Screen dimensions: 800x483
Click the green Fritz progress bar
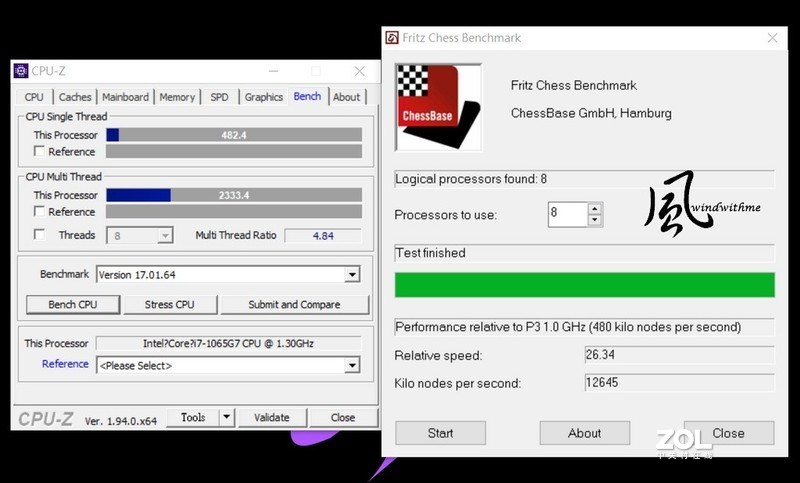(x=585, y=285)
